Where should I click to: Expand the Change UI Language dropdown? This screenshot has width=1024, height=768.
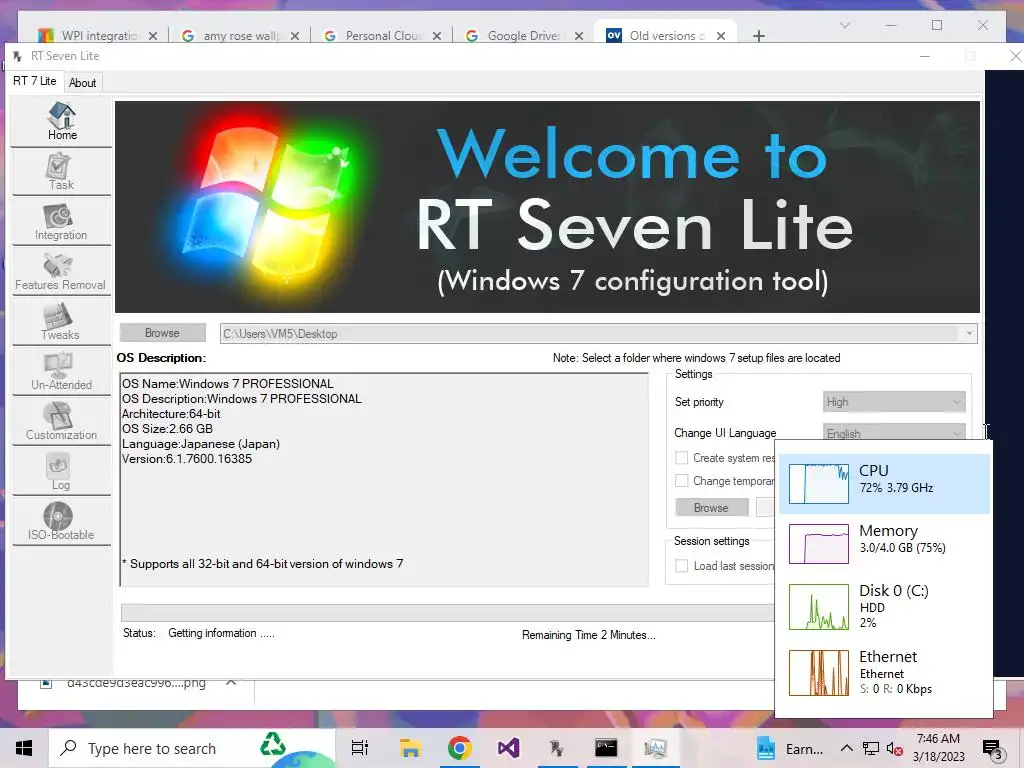pos(894,433)
